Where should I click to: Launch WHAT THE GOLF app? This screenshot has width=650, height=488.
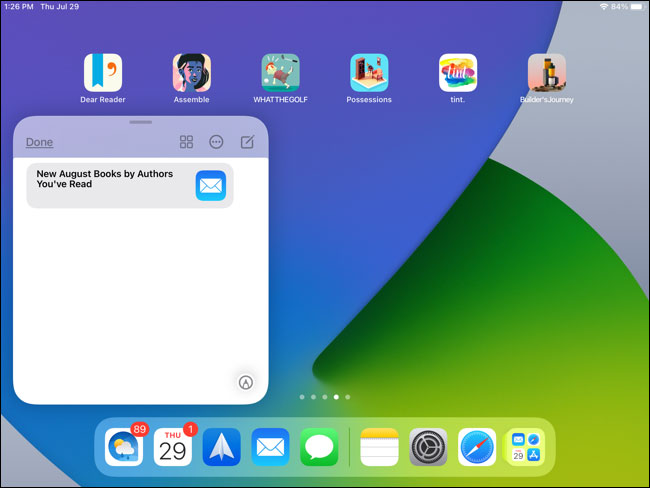pyautogui.click(x=281, y=73)
